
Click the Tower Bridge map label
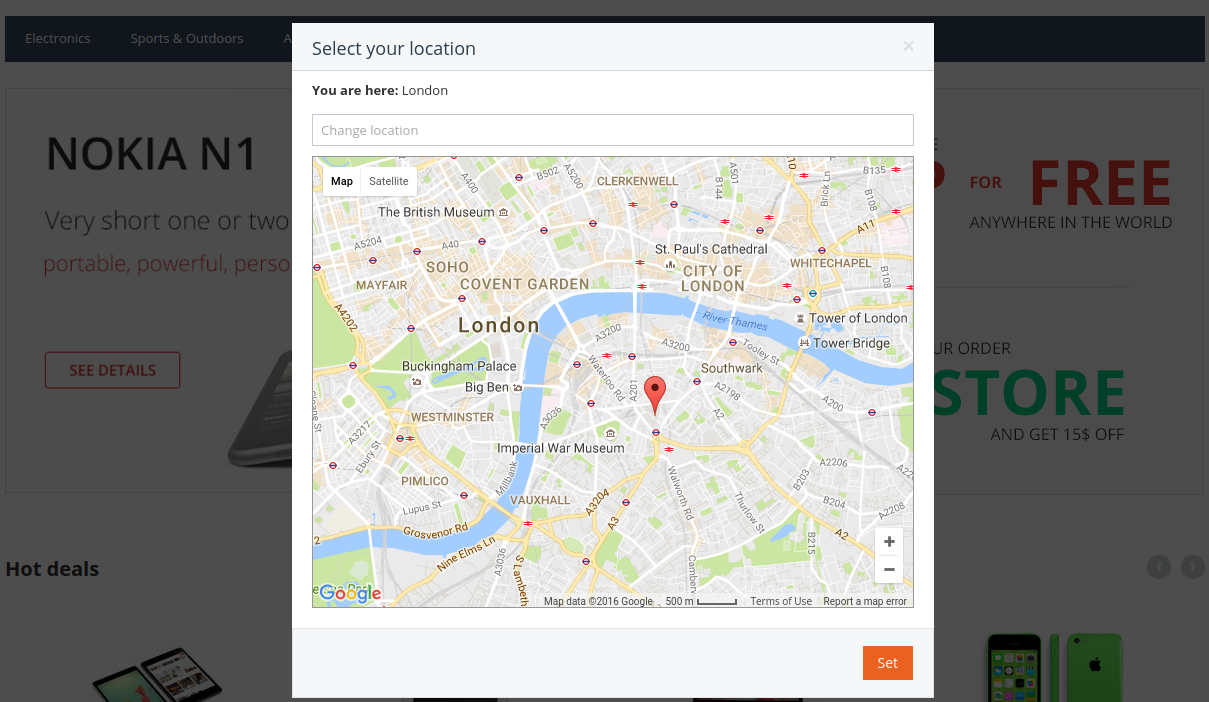click(x=851, y=343)
